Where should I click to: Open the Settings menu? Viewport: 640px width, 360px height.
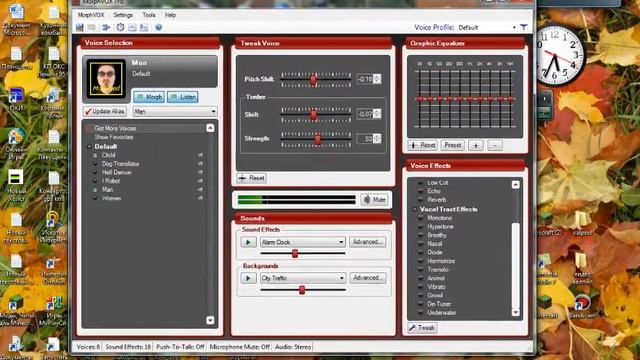(x=123, y=15)
